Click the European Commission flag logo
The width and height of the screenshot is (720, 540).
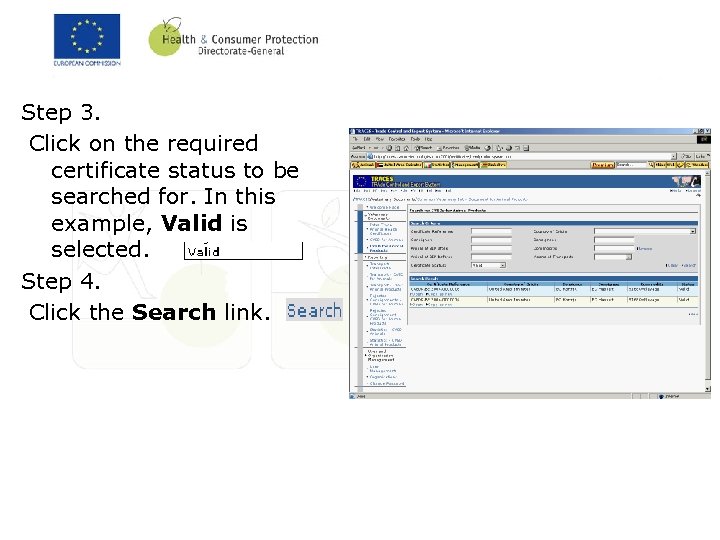[x=87, y=39]
